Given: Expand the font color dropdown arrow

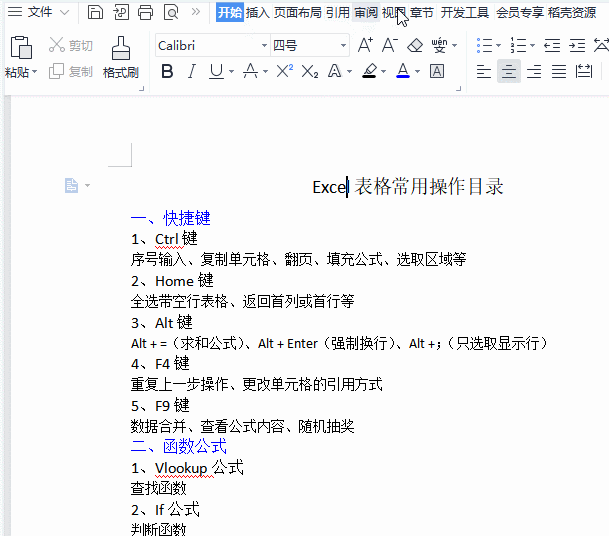Looking at the screenshot, I should click(418, 71).
